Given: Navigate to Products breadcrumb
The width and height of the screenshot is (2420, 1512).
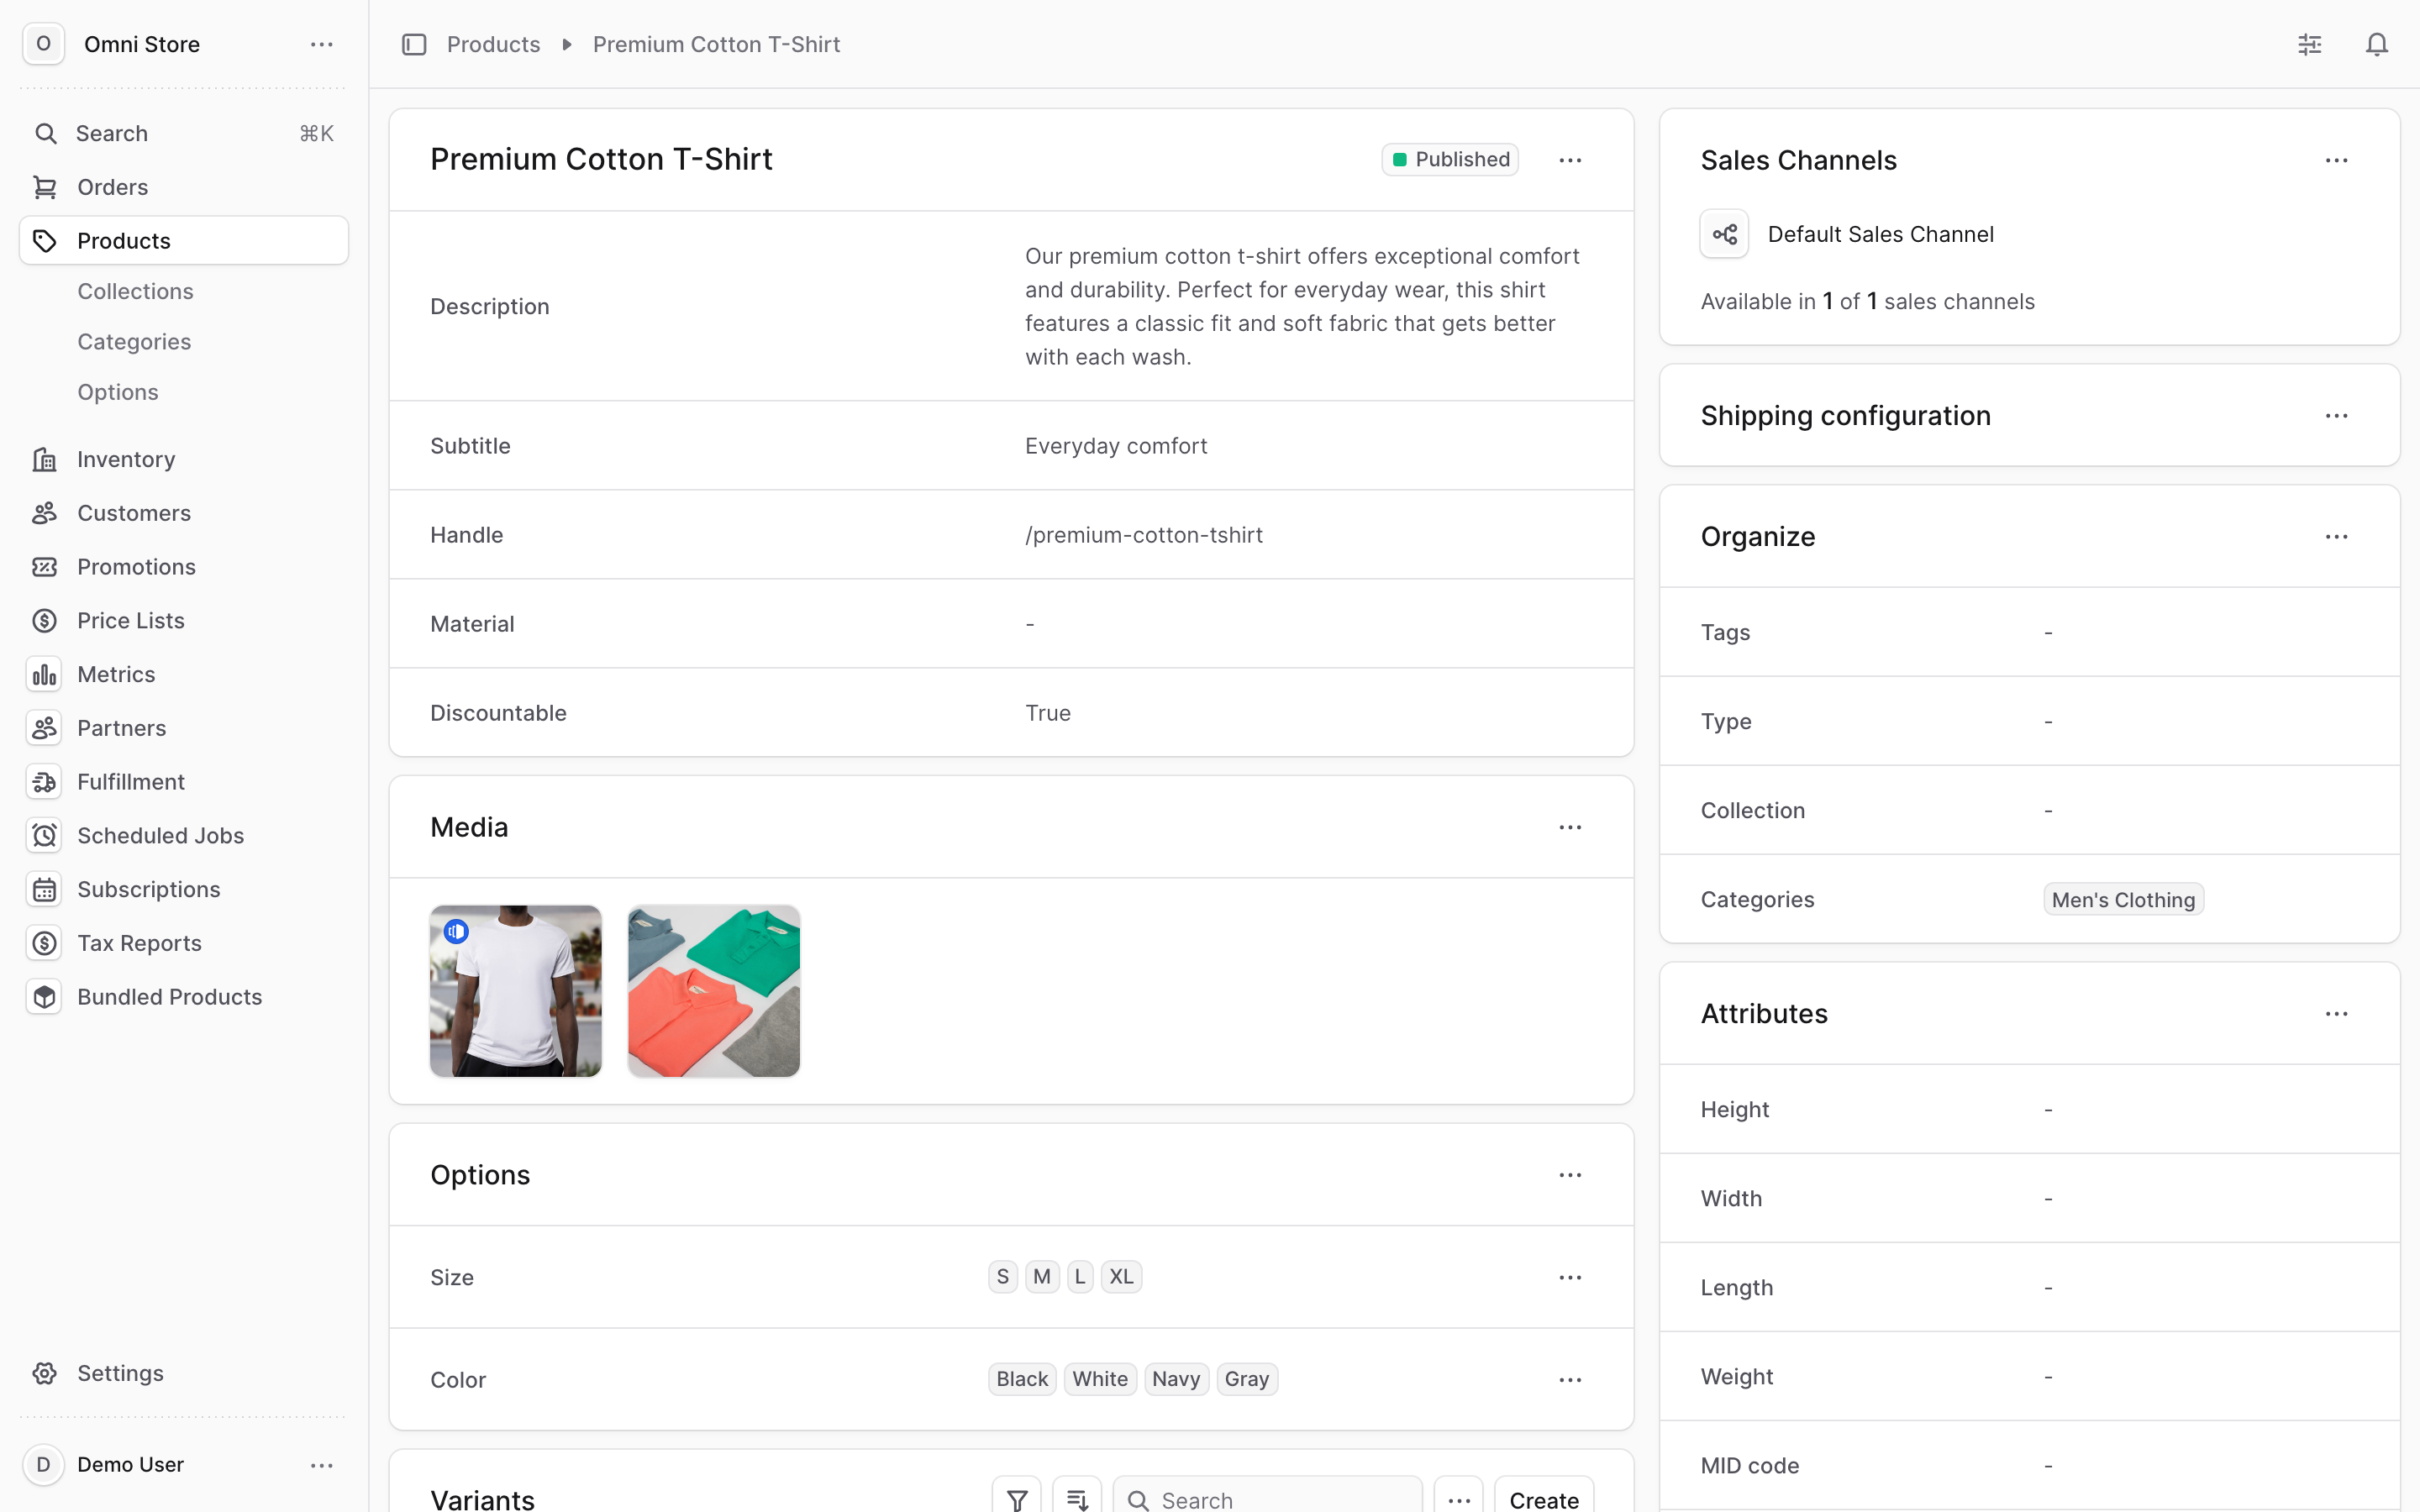Looking at the screenshot, I should click(493, 44).
